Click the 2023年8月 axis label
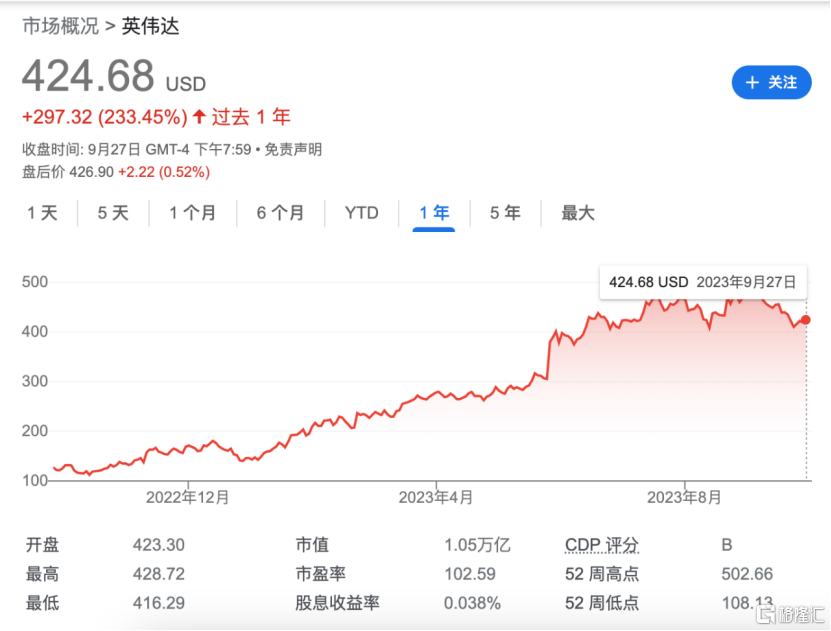 pos(684,497)
